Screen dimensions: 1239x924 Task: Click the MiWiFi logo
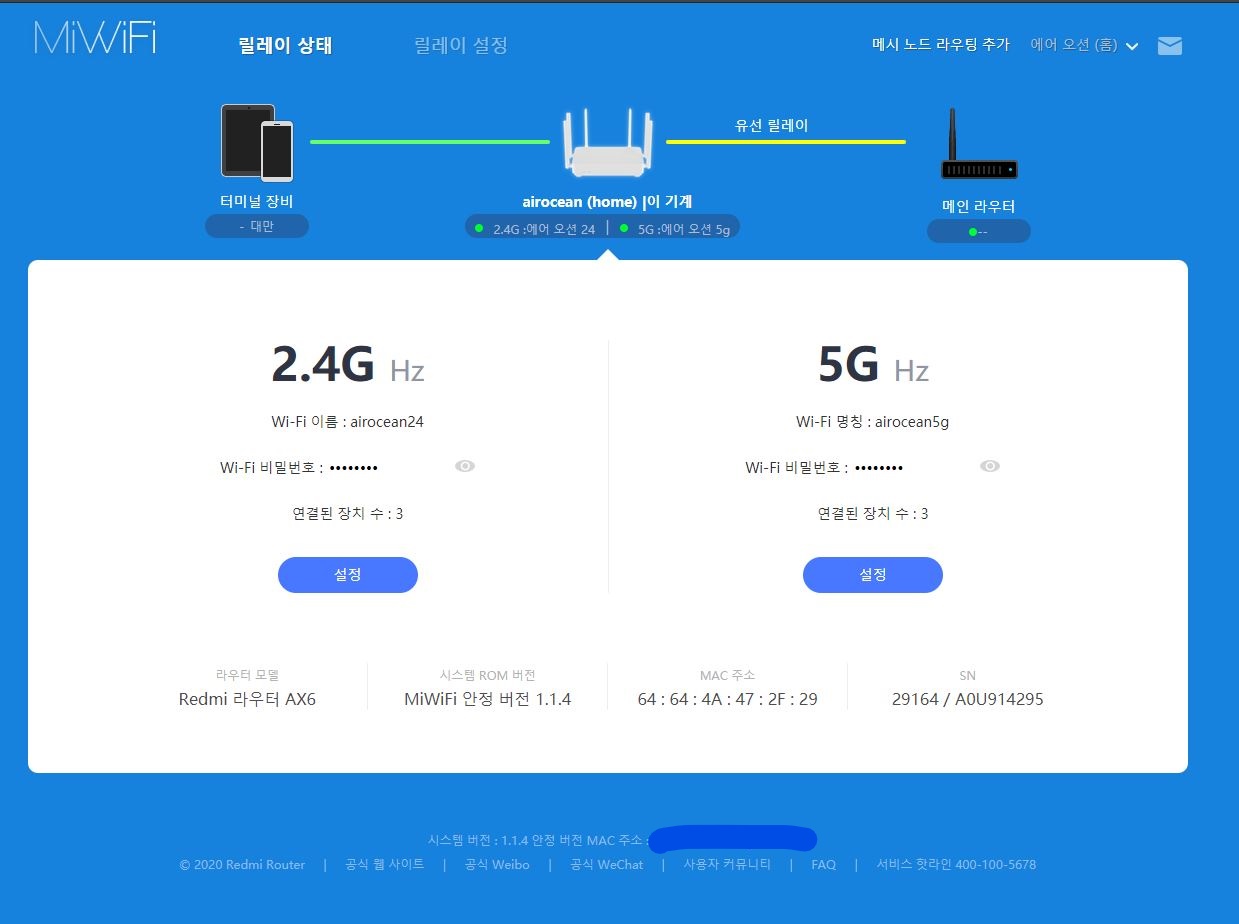95,37
